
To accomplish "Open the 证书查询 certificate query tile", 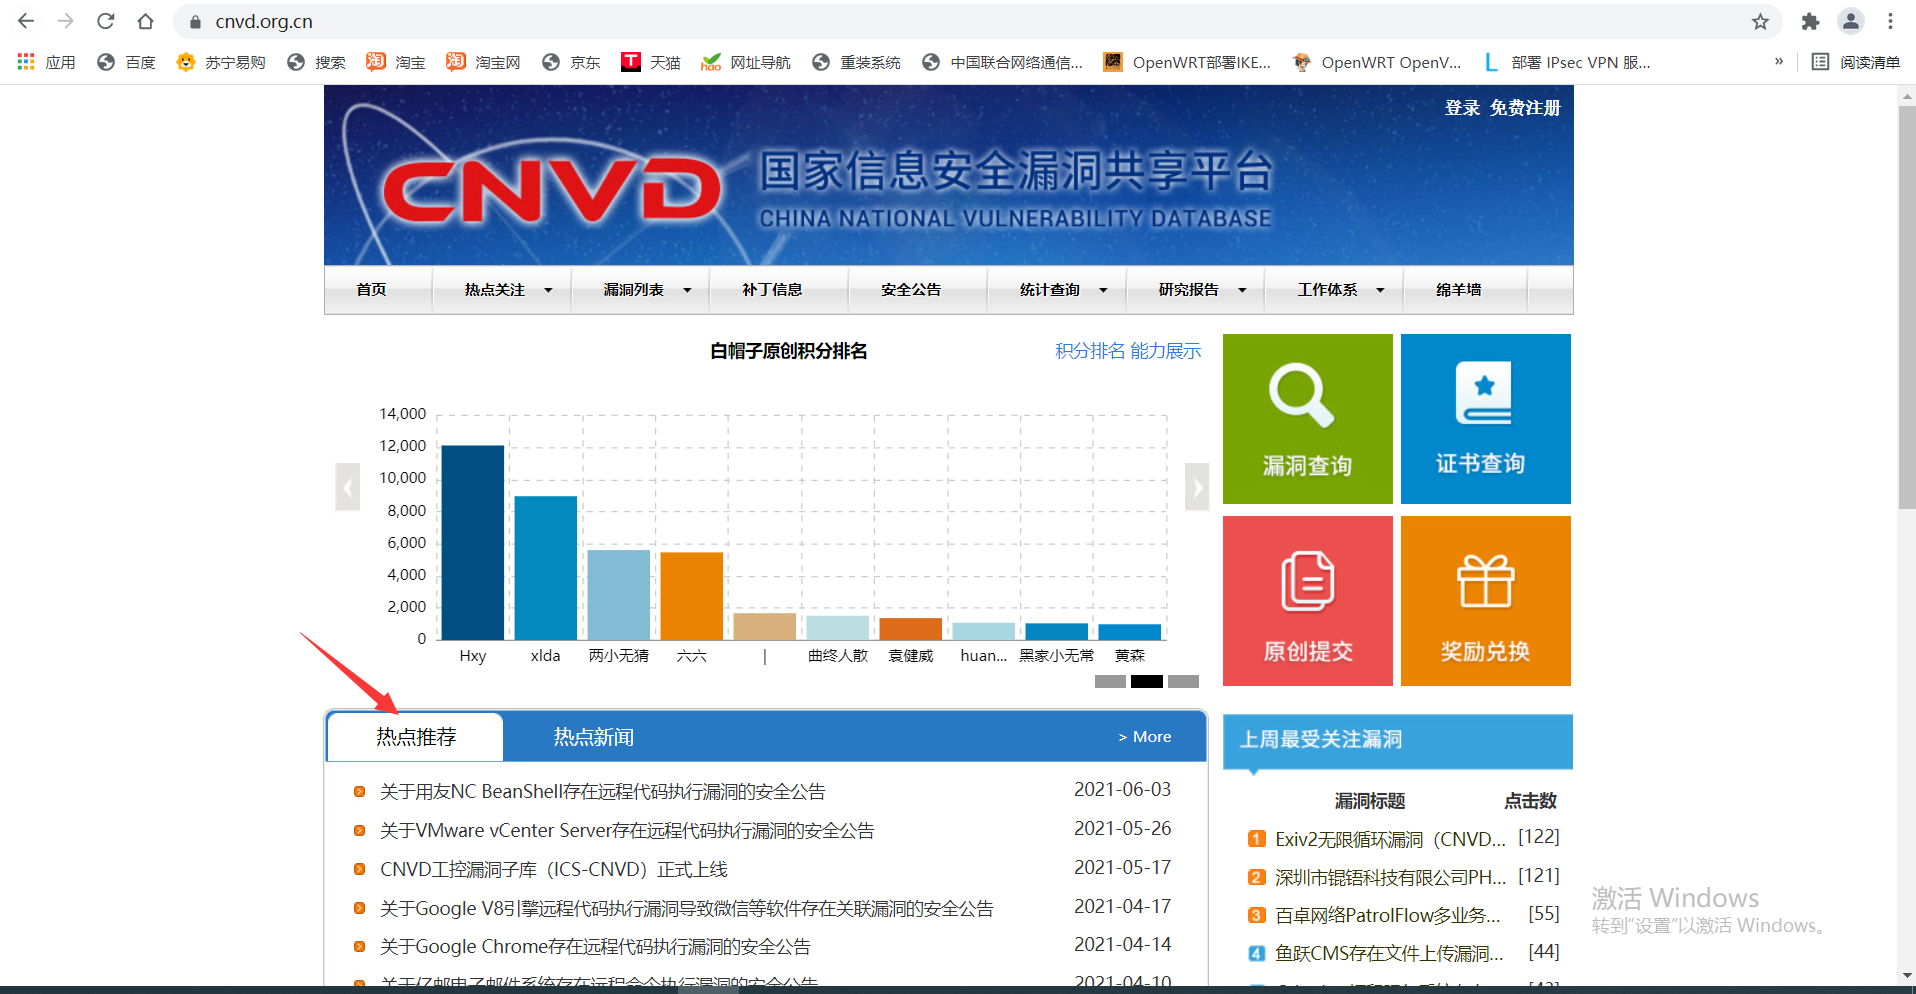I will (1485, 418).
